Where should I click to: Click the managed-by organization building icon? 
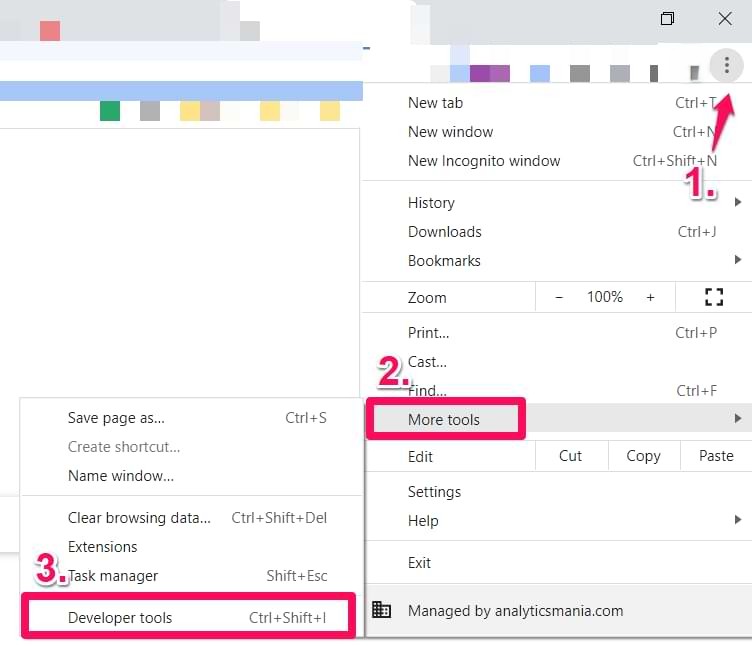pos(381,610)
